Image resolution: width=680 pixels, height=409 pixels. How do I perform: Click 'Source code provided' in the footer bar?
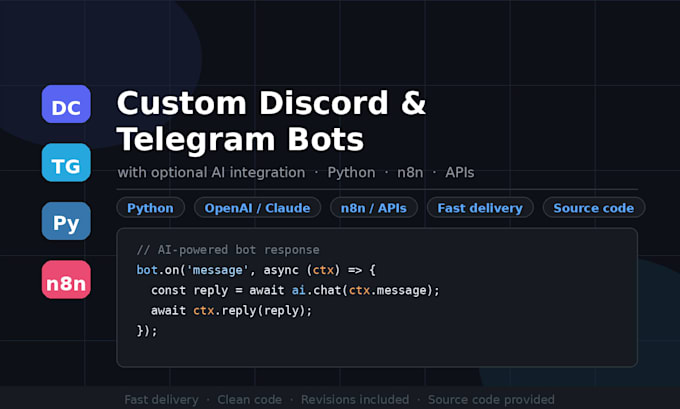pyautogui.click(x=491, y=399)
